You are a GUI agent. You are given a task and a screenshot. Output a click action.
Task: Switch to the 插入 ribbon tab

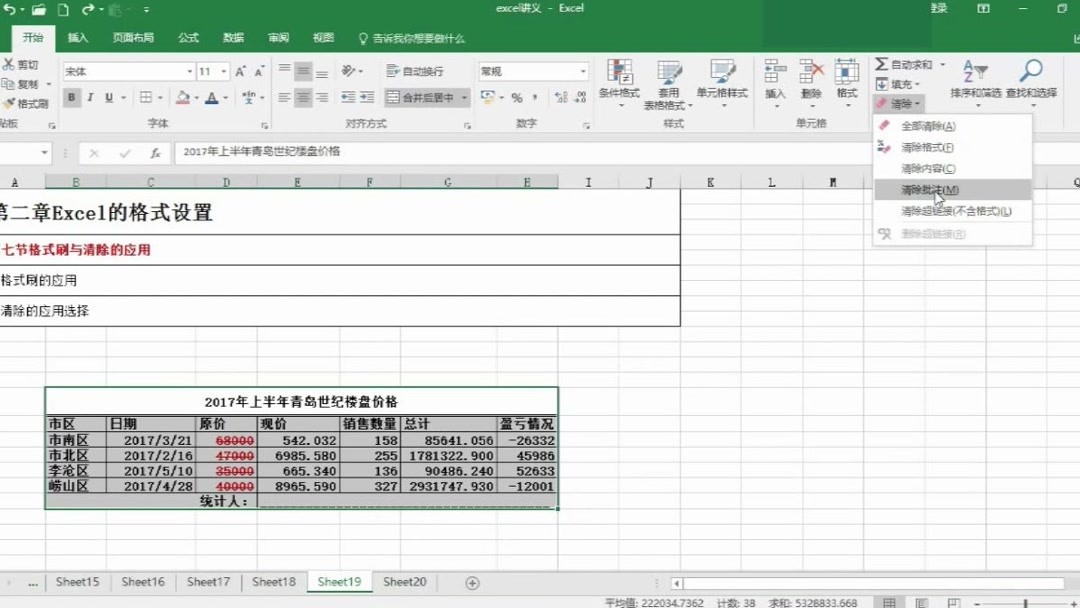coord(78,37)
